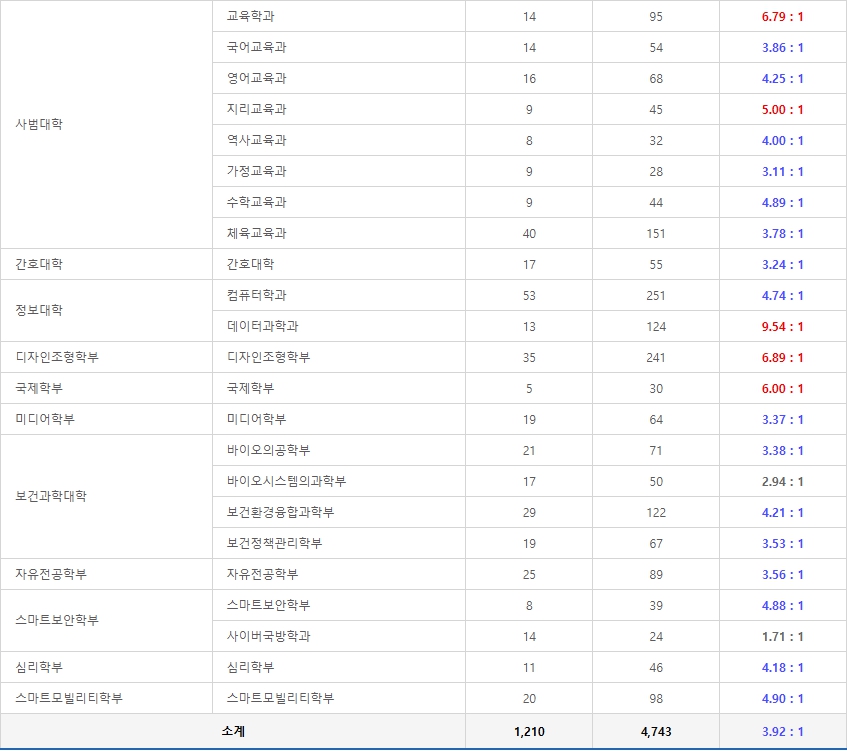The width and height of the screenshot is (847, 751).
Task: Click the 6.79 : 1 competition ratio
Action: pyautogui.click(x=782, y=17)
